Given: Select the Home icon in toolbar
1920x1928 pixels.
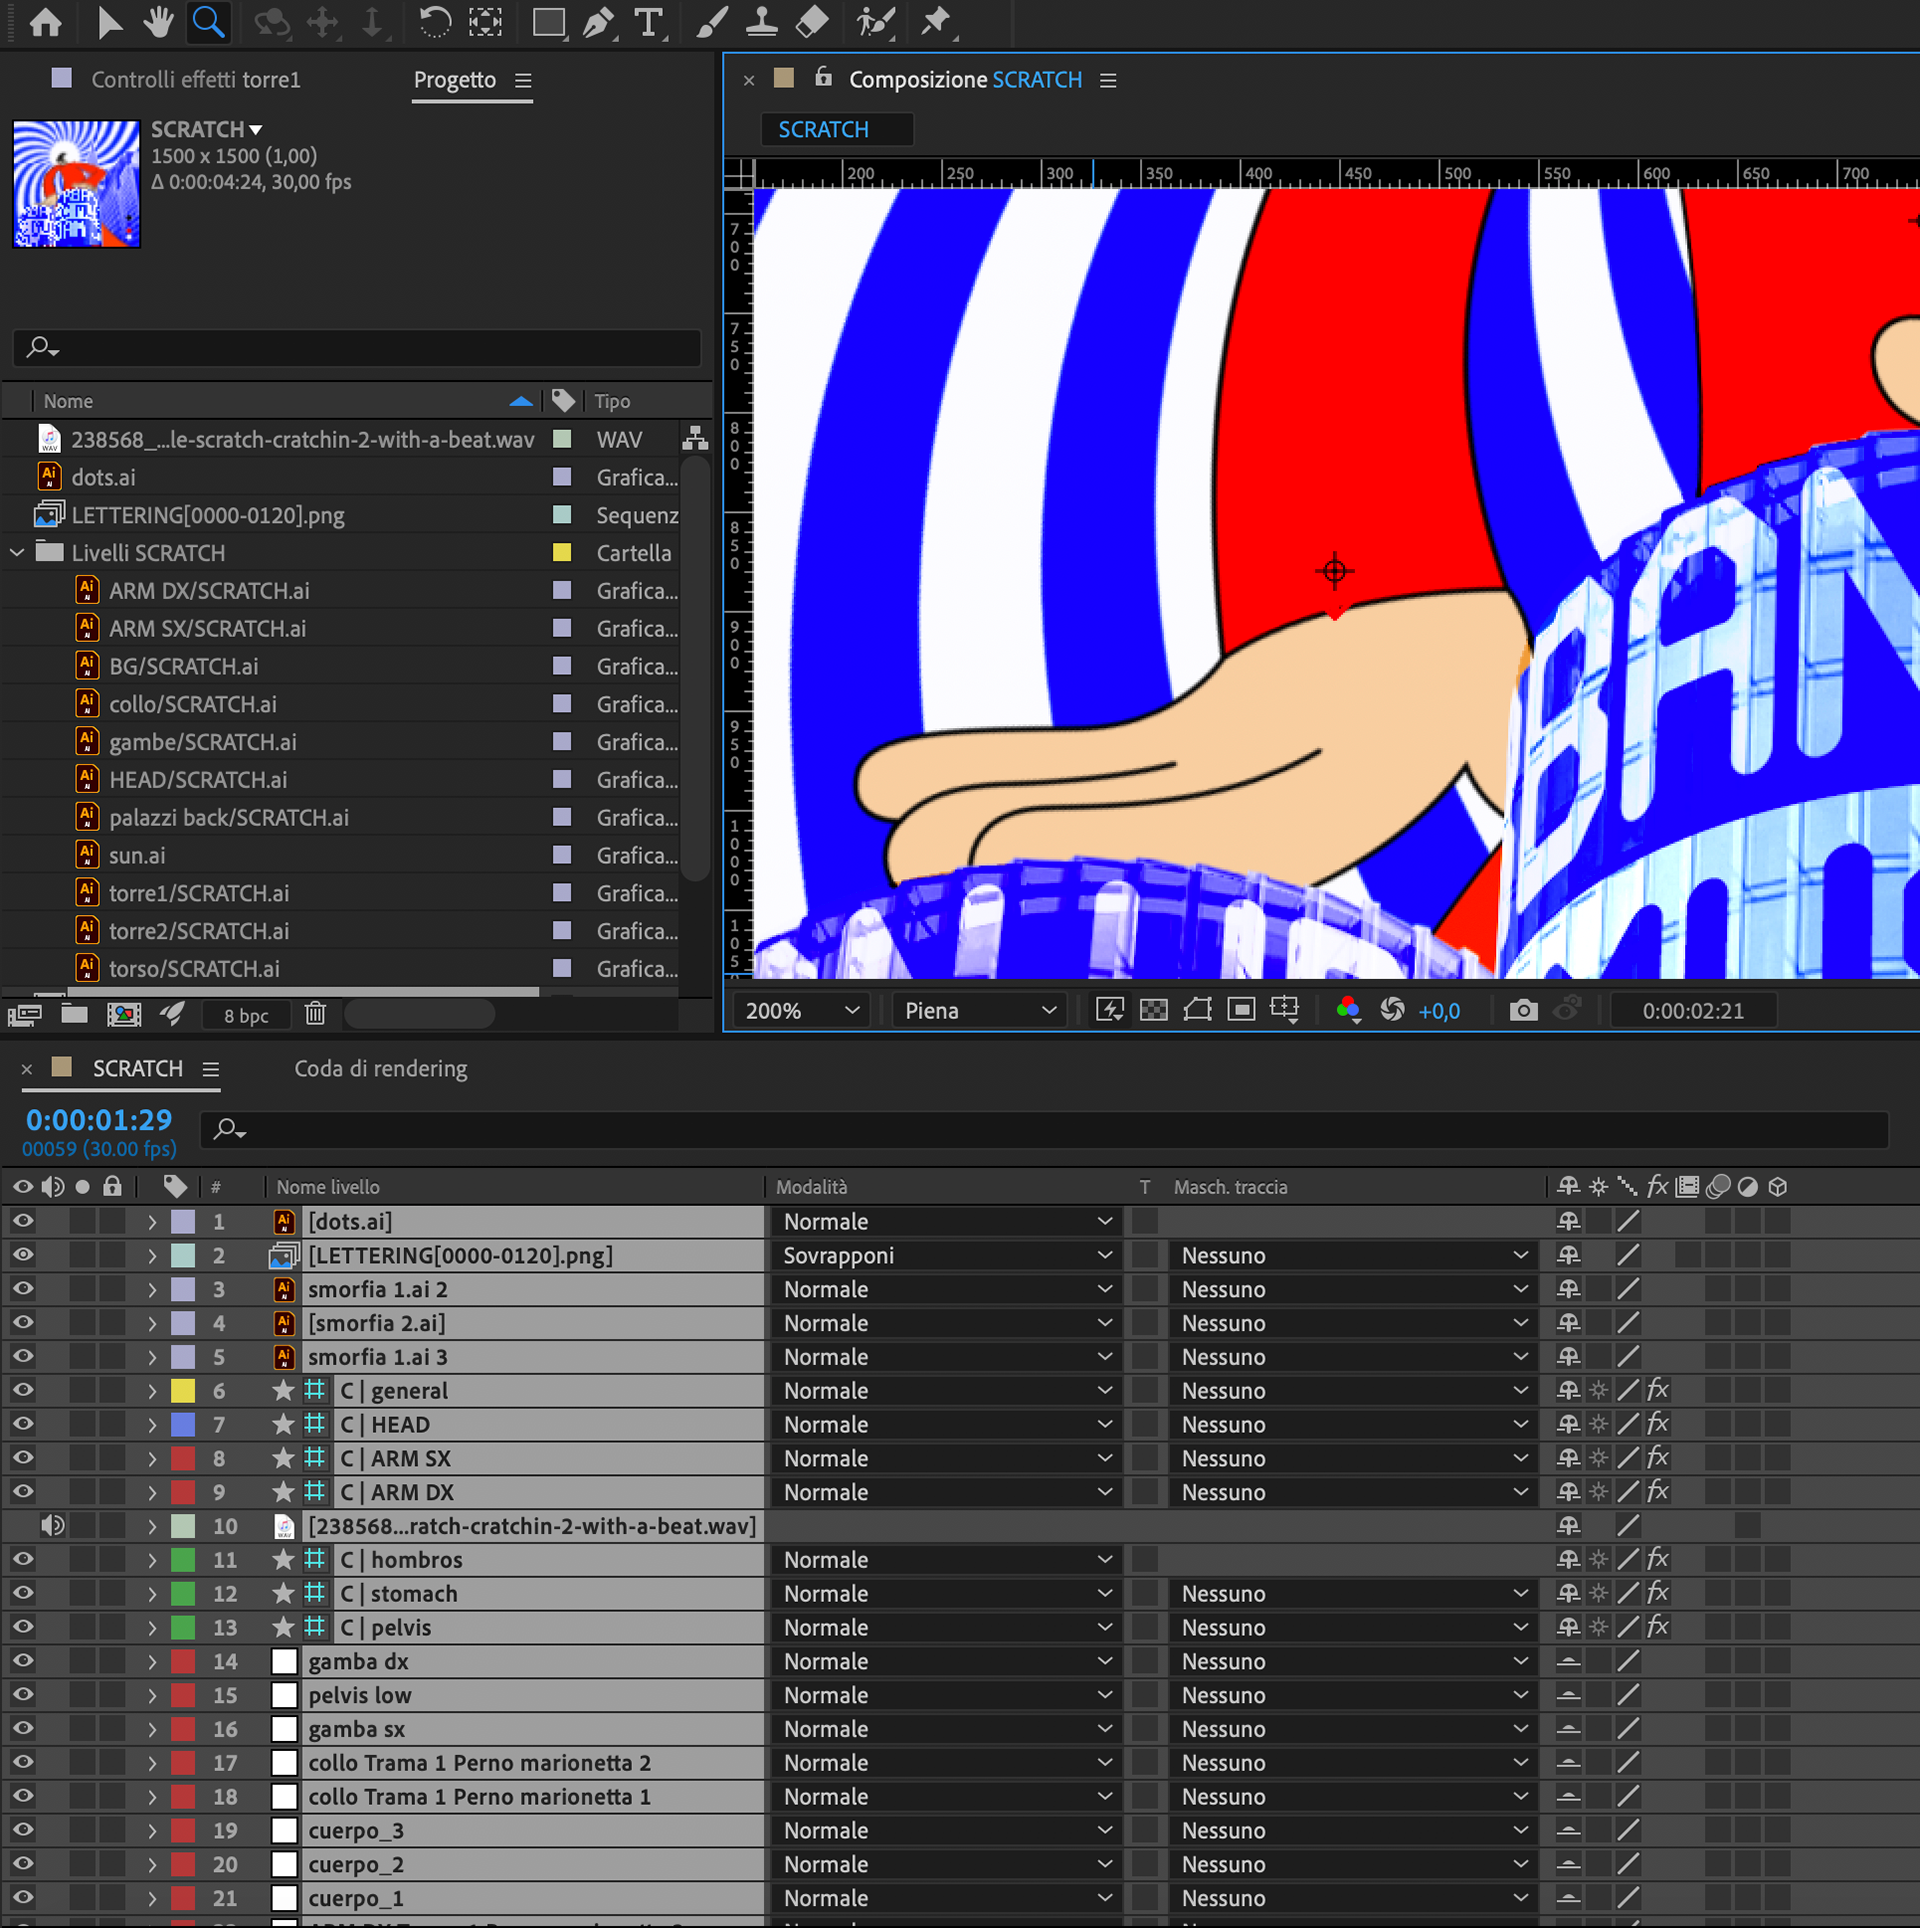Looking at the screenshot, I should [x=45, y=22].
